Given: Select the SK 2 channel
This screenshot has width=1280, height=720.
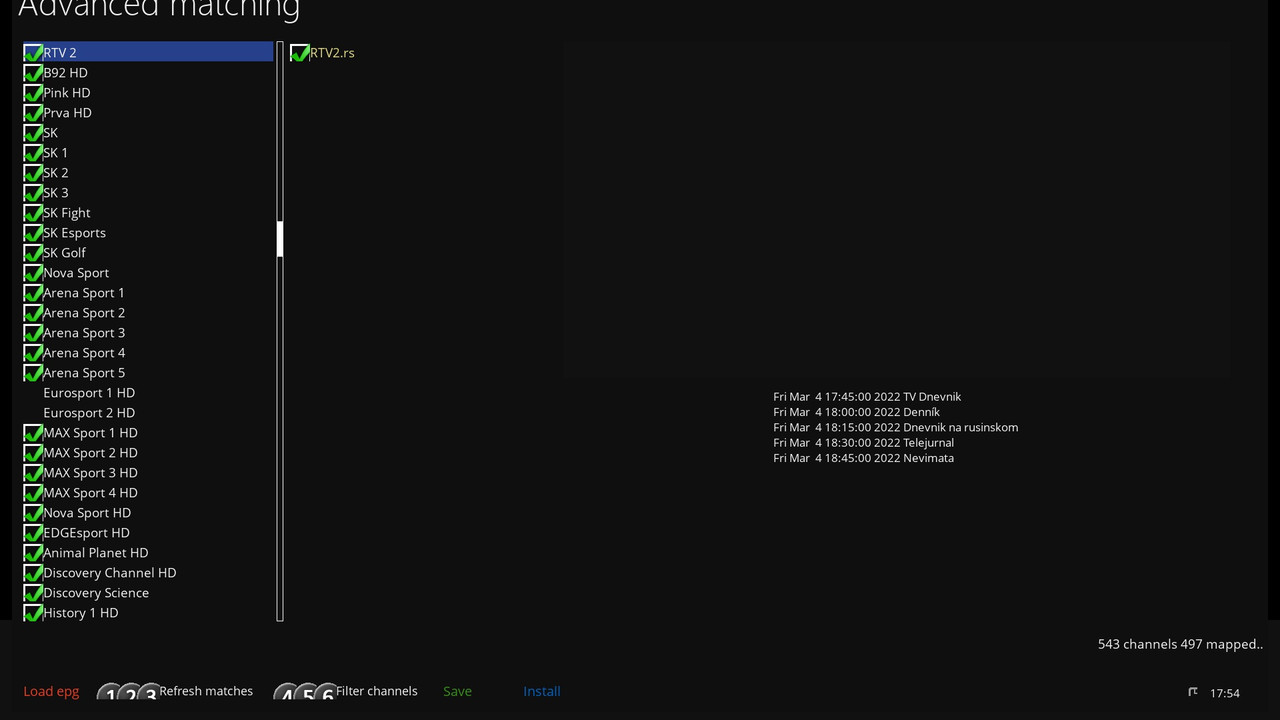Looking at the screenshot, I should [x=148, y=172].
